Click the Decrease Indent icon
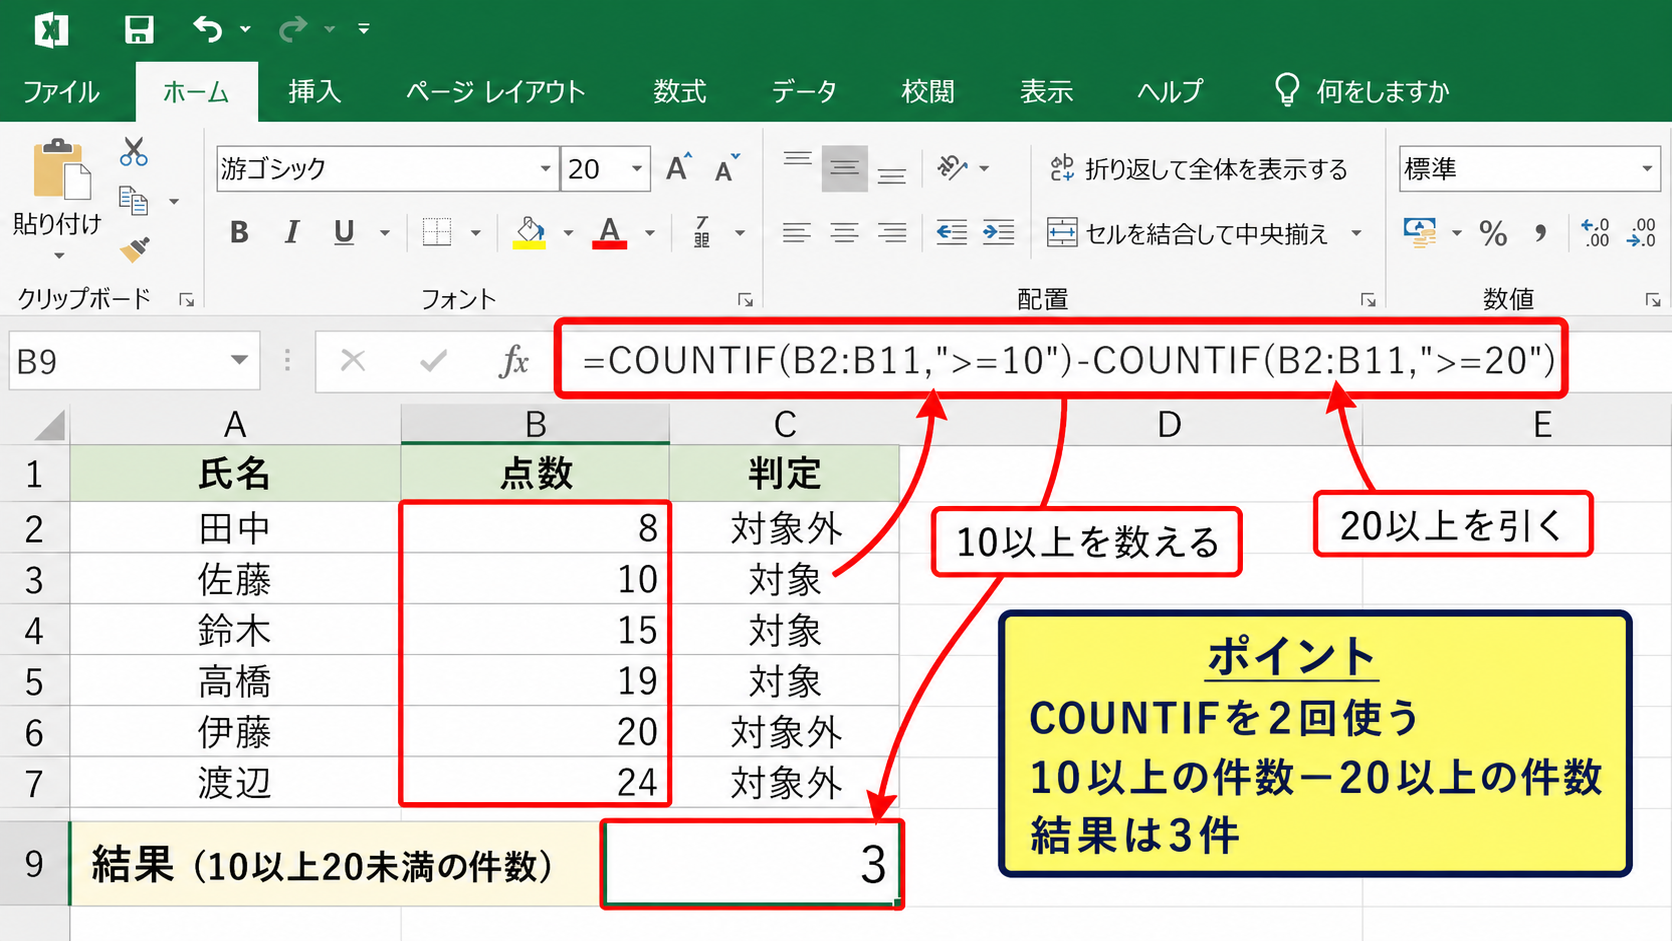Screen dimensions: 1672x941 [951, 233]
